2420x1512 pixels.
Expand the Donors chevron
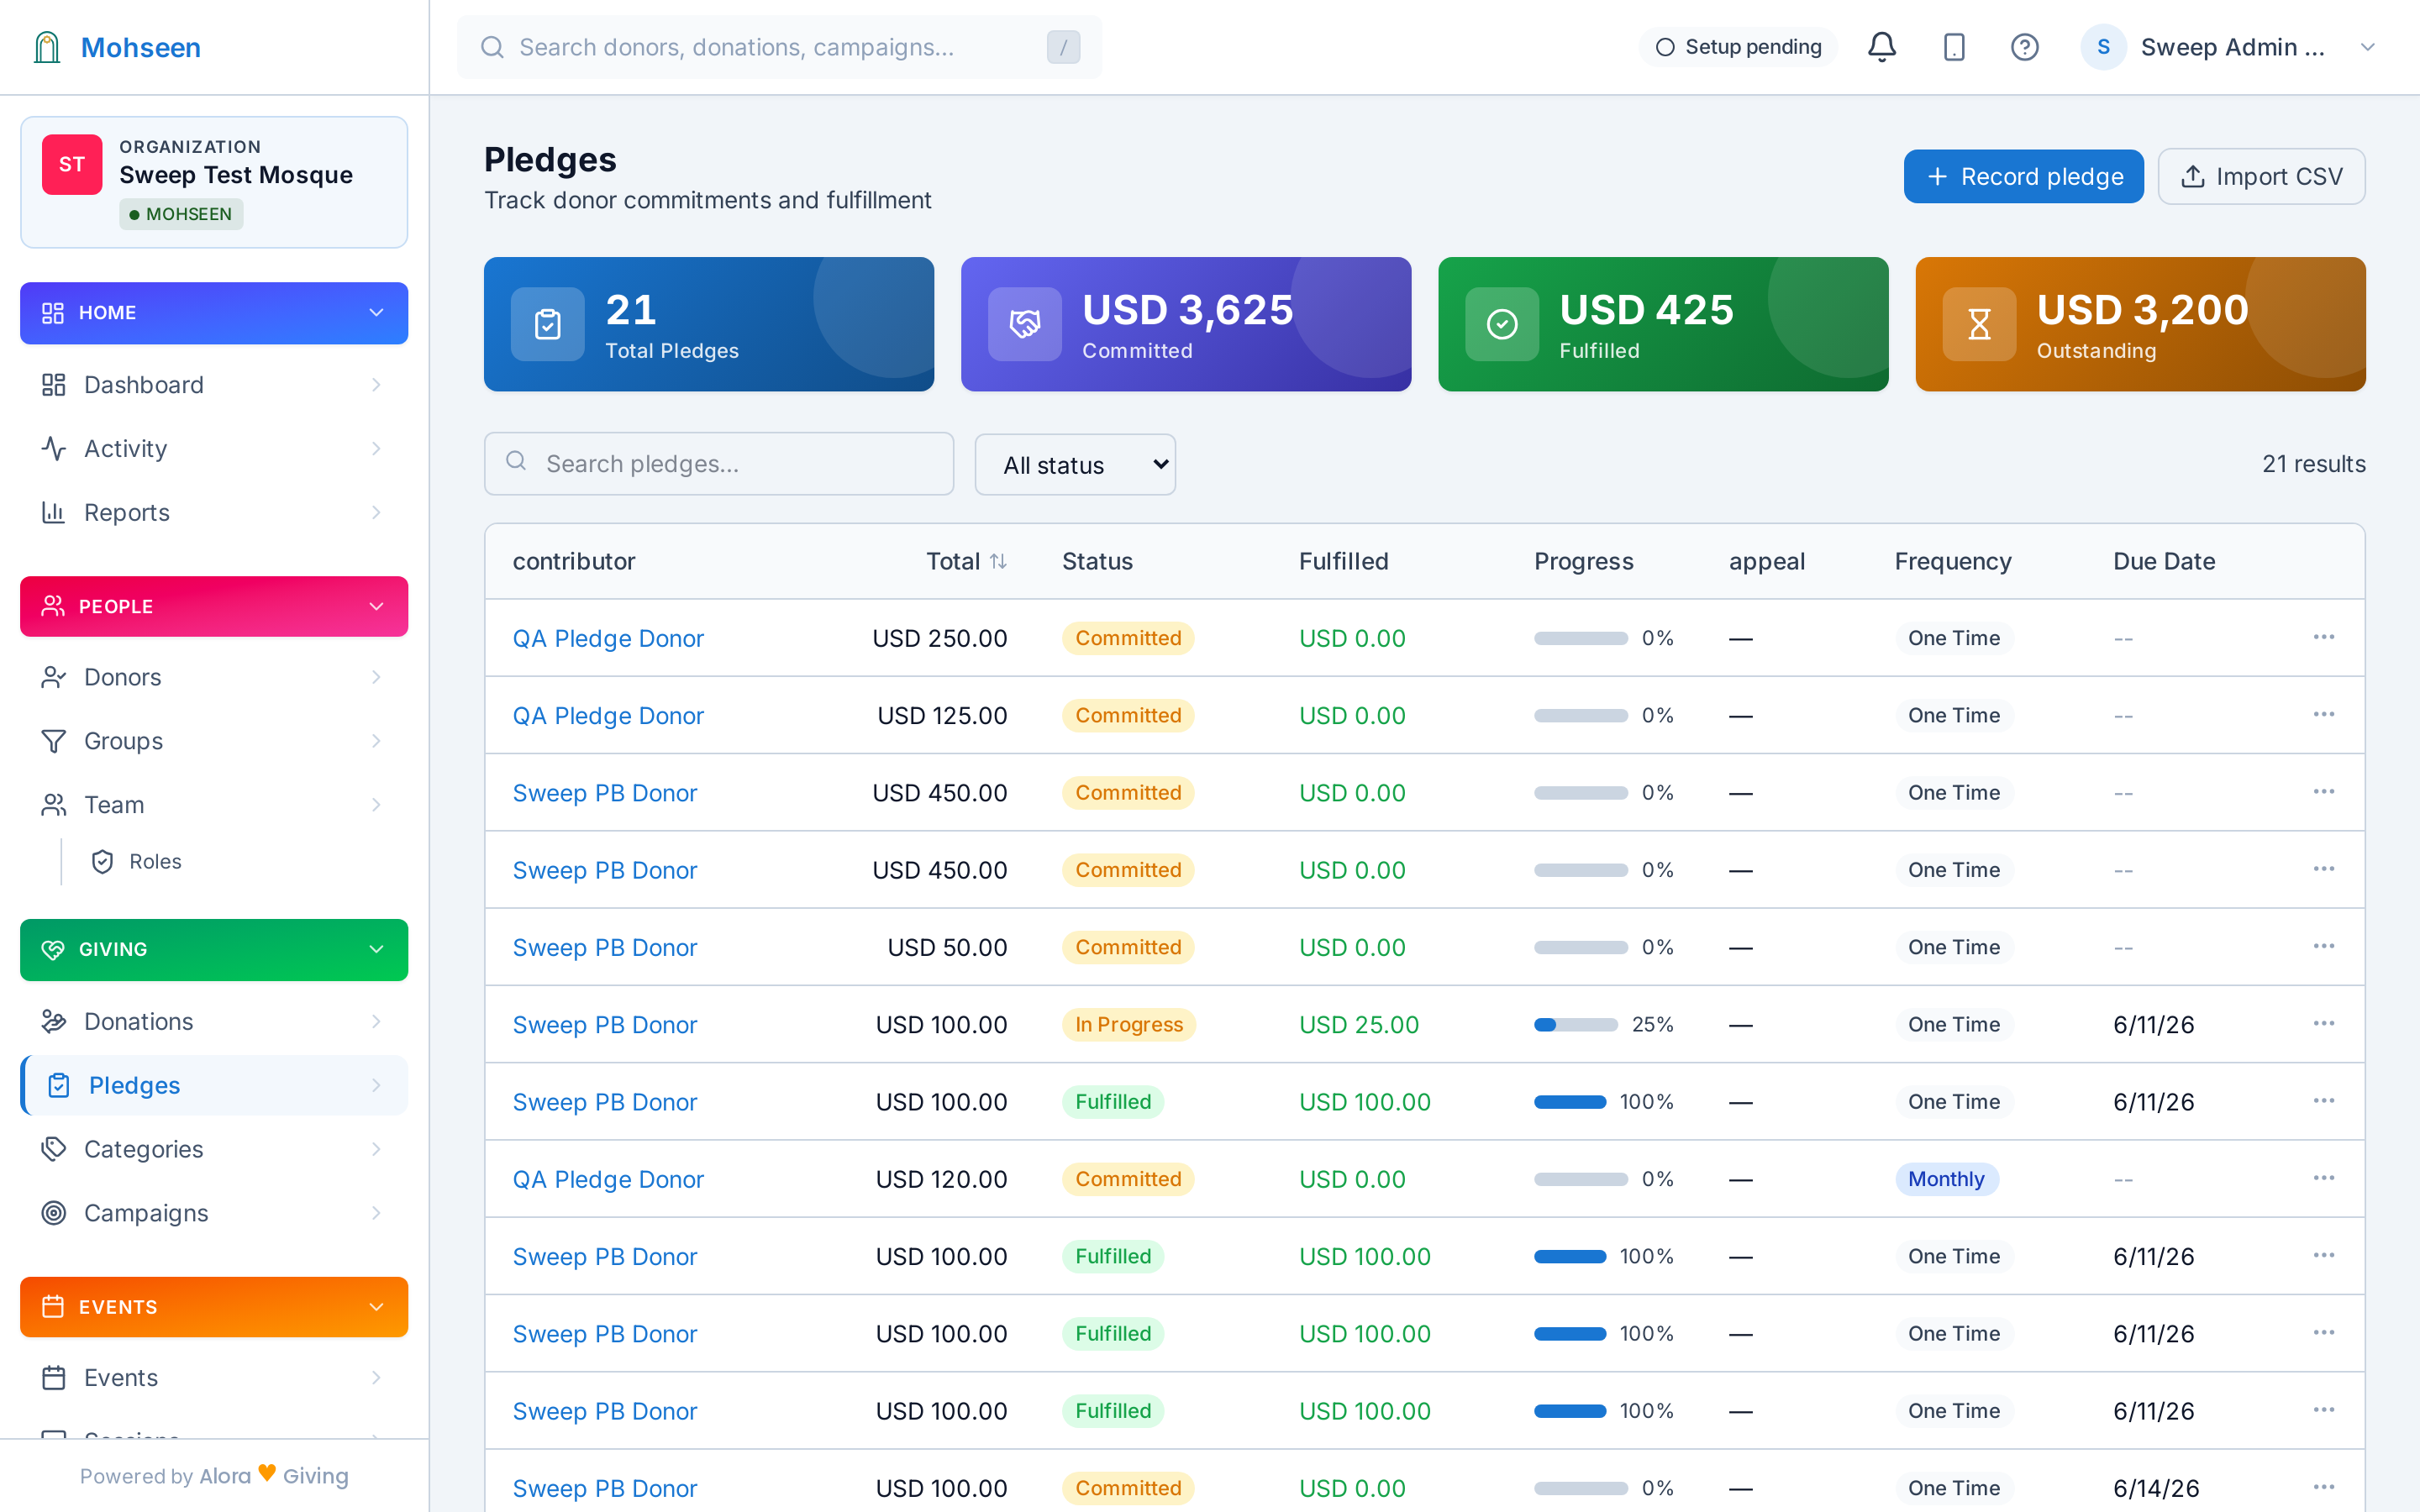coord(376,677)
